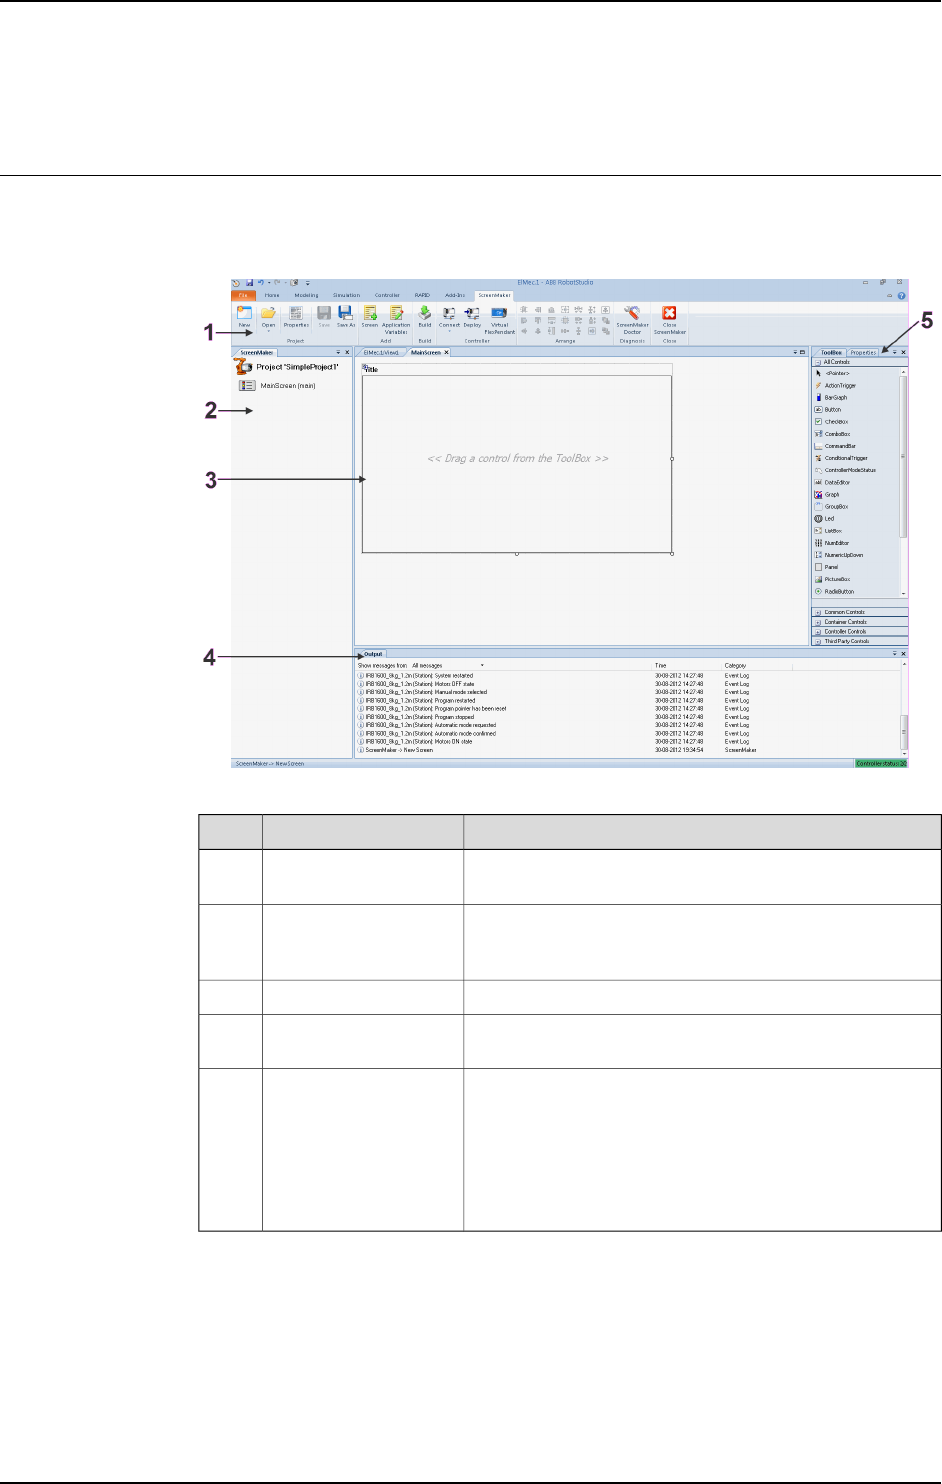This screenshot has width=942, height=1484.
Task: Switch to the Controller ribbon tab
Action: click(387, 296)
